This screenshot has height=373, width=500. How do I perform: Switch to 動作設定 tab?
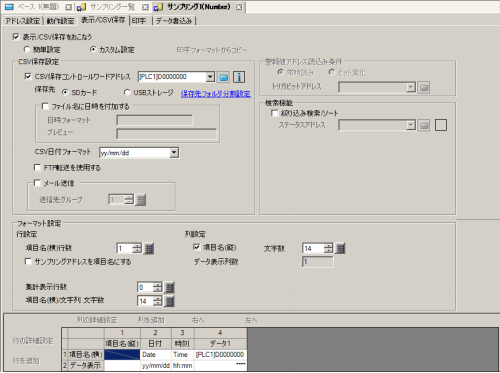coord(60,21)
